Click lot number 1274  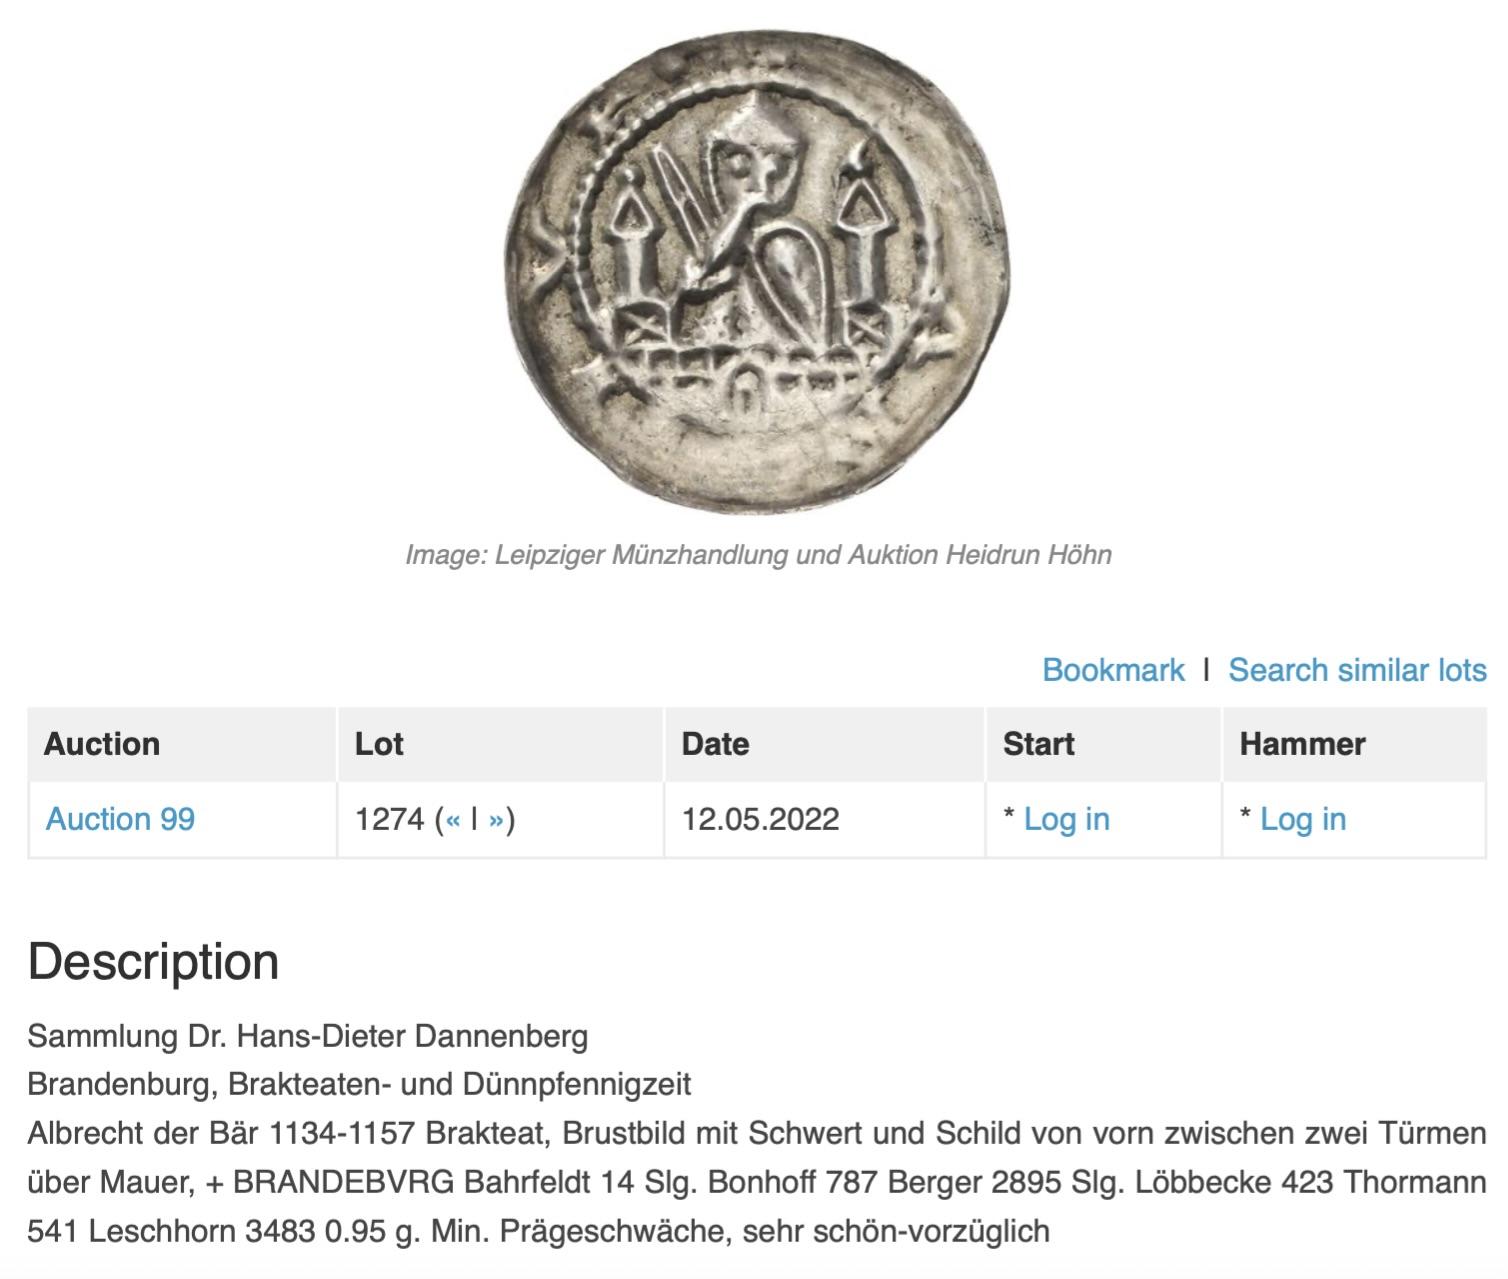(x=390, y=819)
